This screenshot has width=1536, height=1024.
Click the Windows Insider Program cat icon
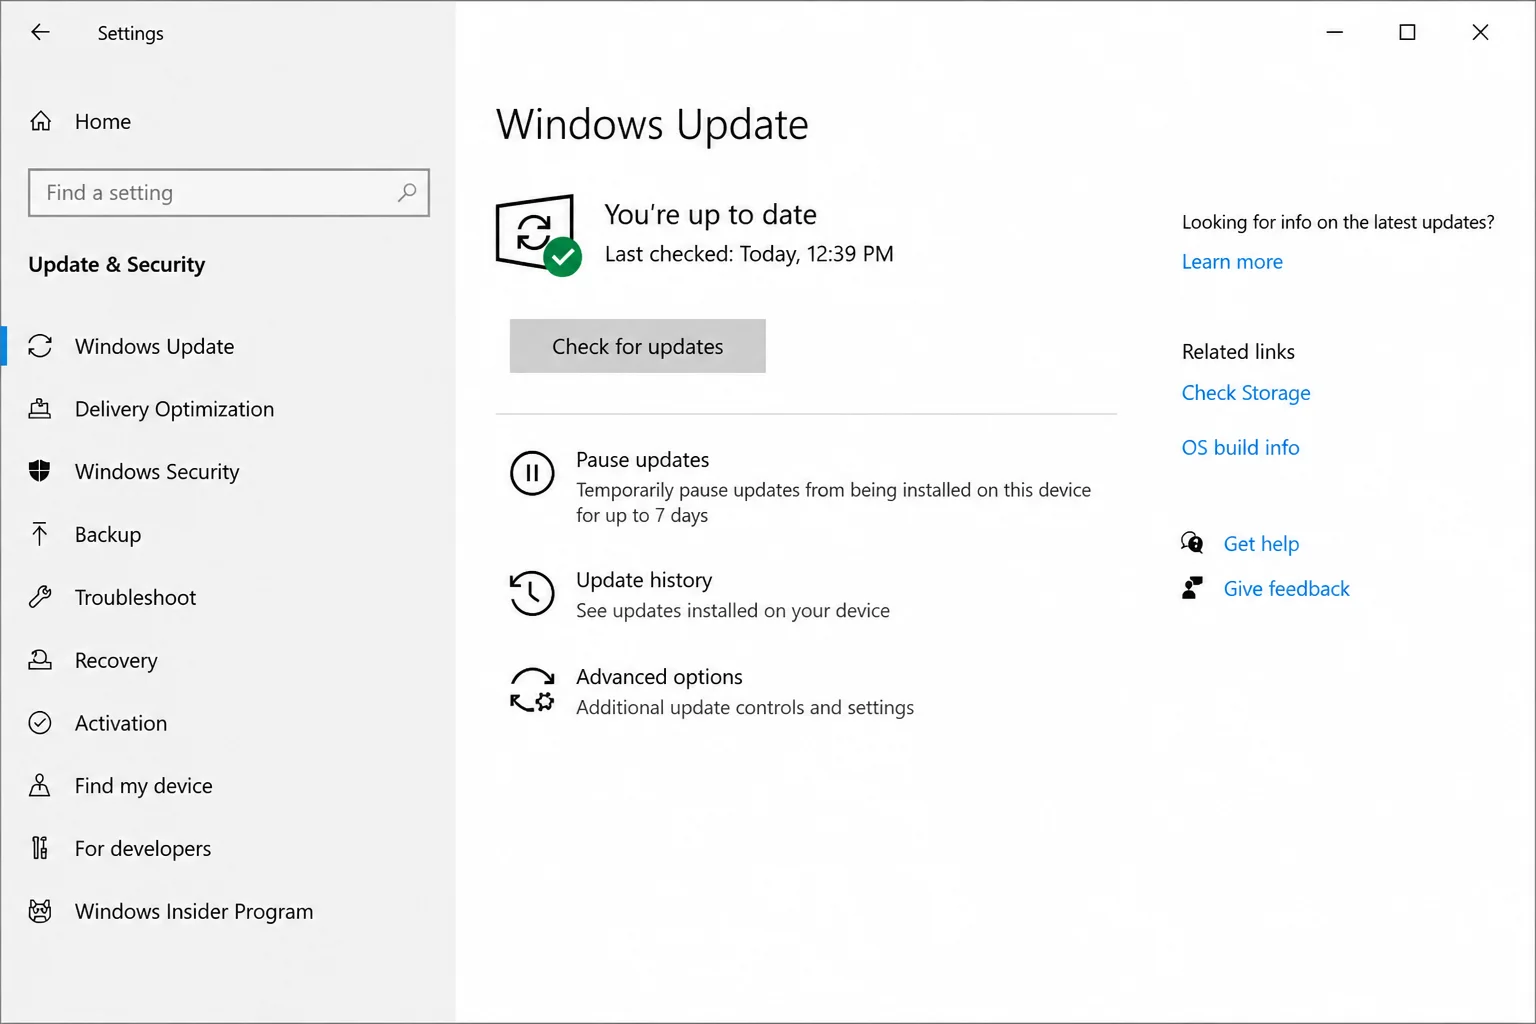pos(40,911)
